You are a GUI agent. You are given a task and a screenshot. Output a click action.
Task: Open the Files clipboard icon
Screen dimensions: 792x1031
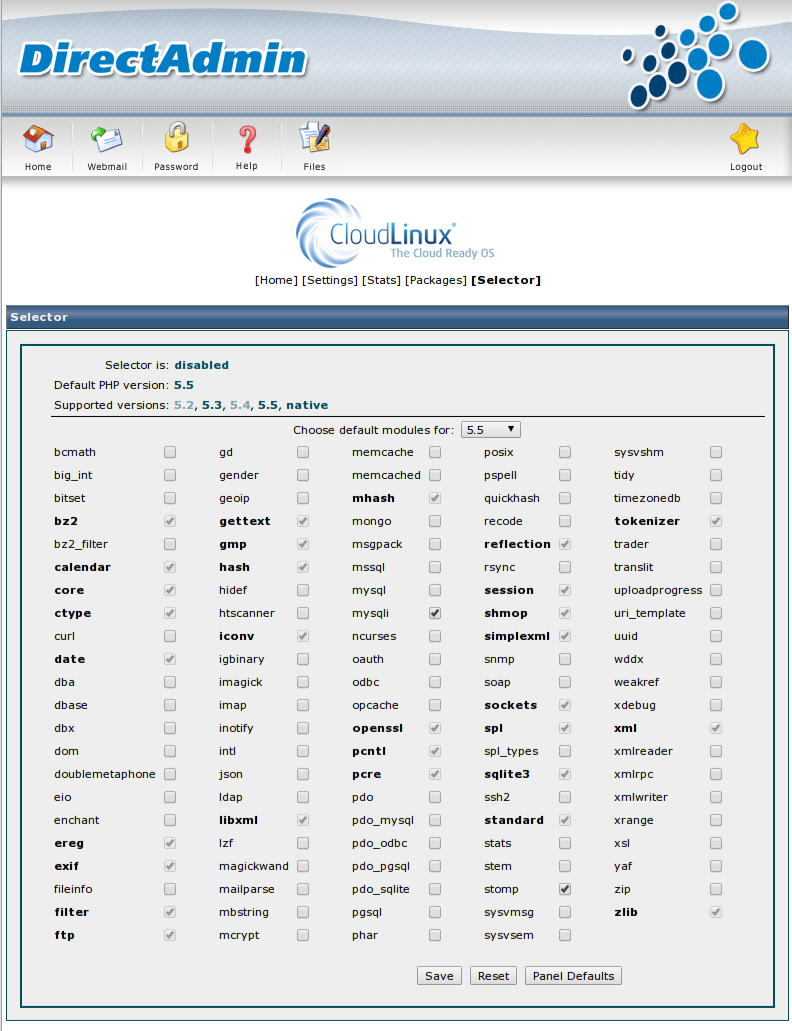coord(314,137)
